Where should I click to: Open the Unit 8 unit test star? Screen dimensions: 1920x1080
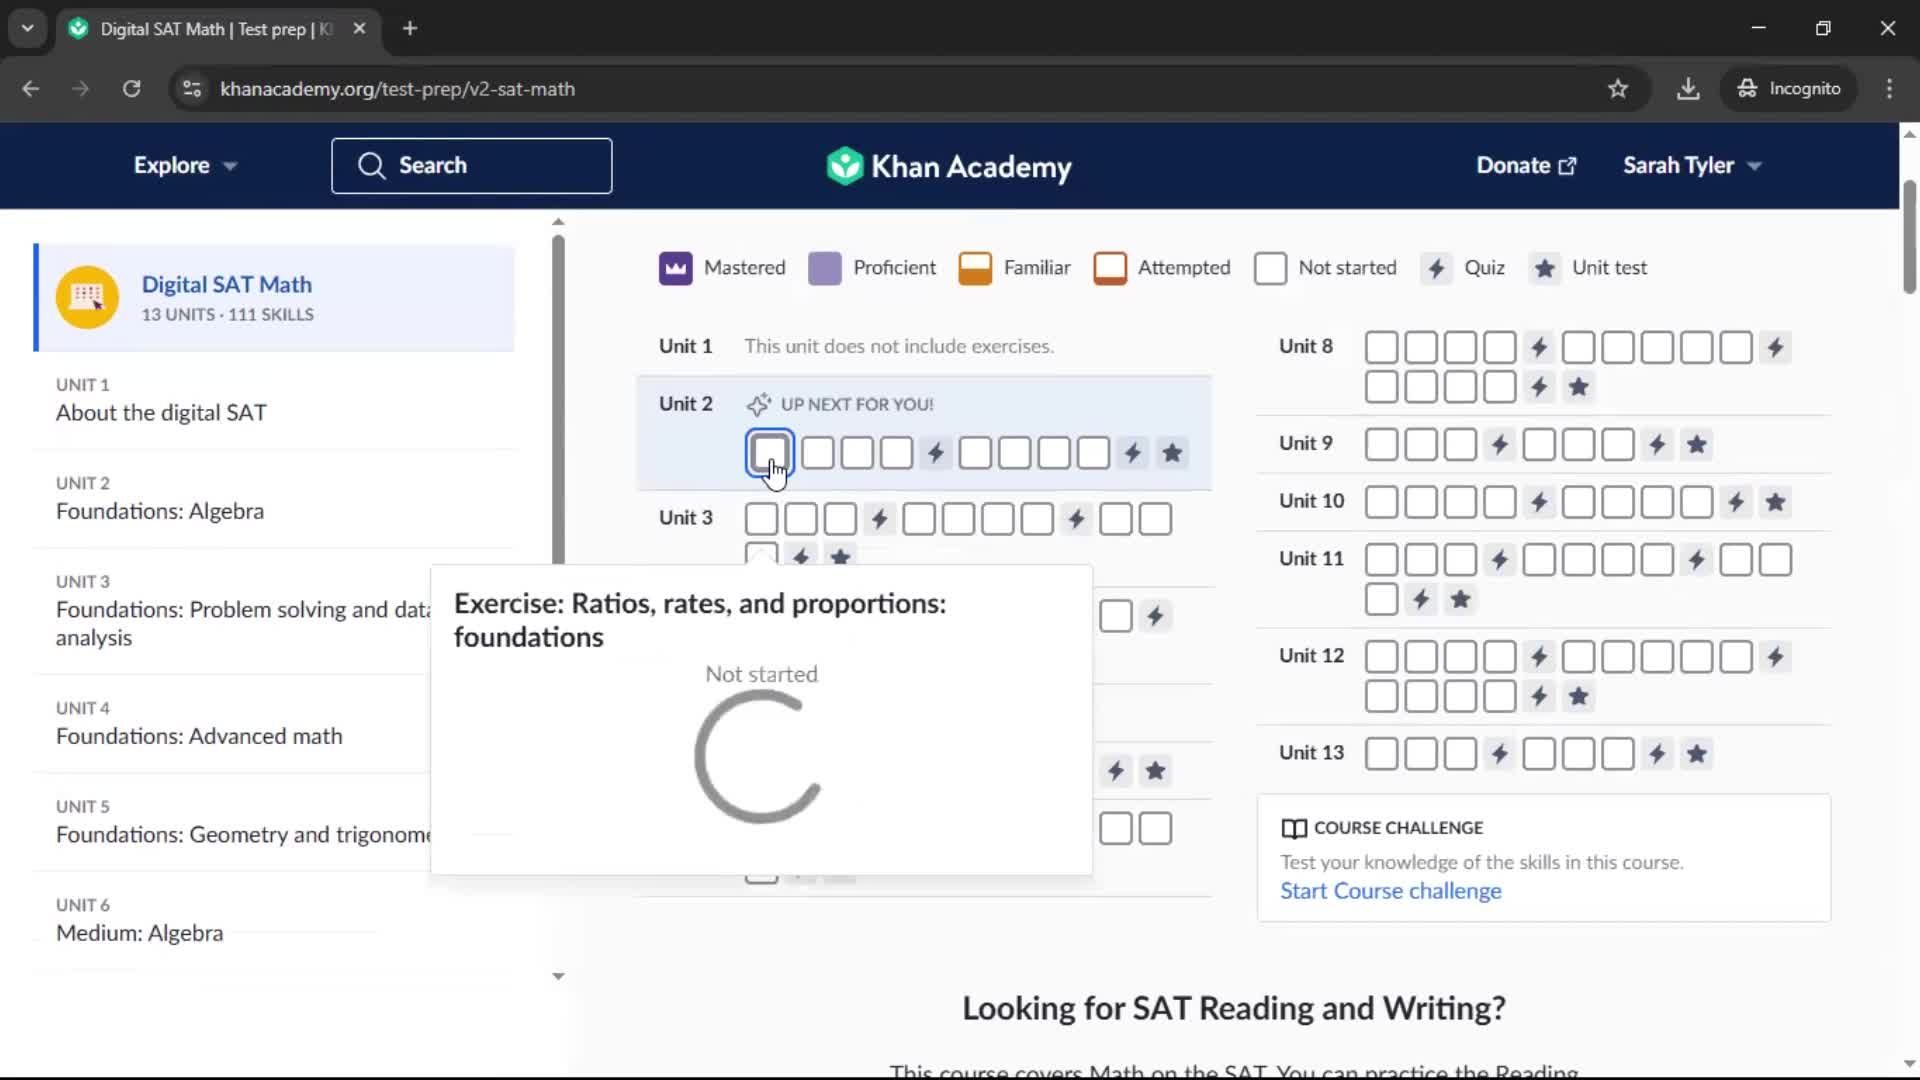click(x=1578, y=387)
